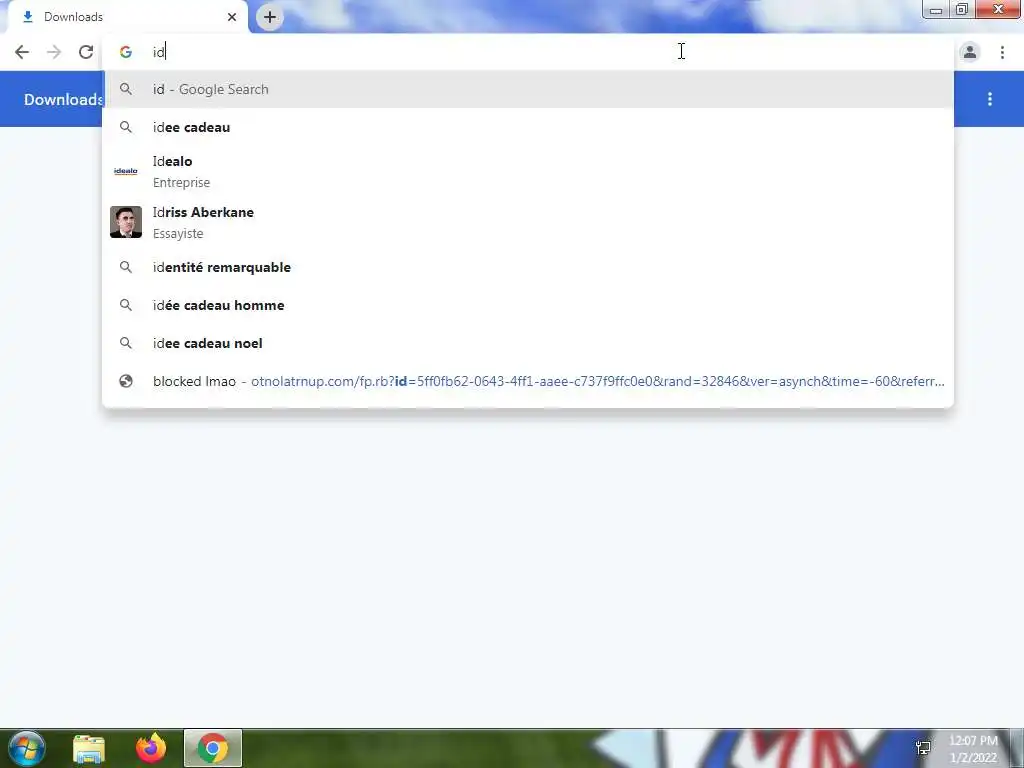Screen dimensions: 1024x768
Task: Minimize the Chrome window
Action: [935, 9]
